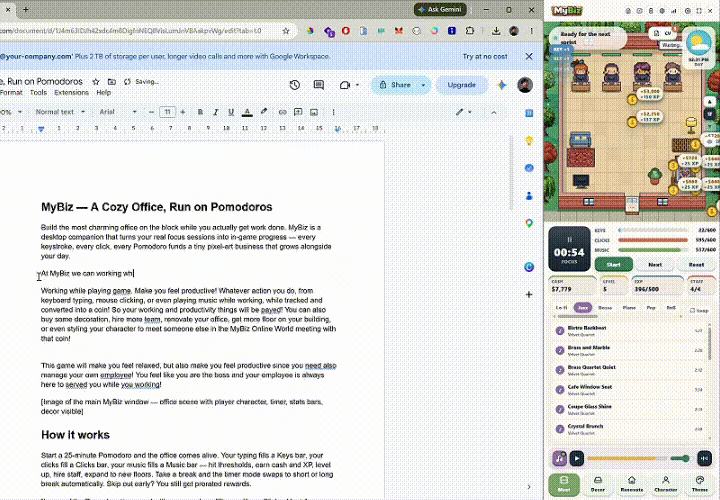This screenshot has height=500, width=720.
Task: Open the Extensions menu
Action: 71,92
